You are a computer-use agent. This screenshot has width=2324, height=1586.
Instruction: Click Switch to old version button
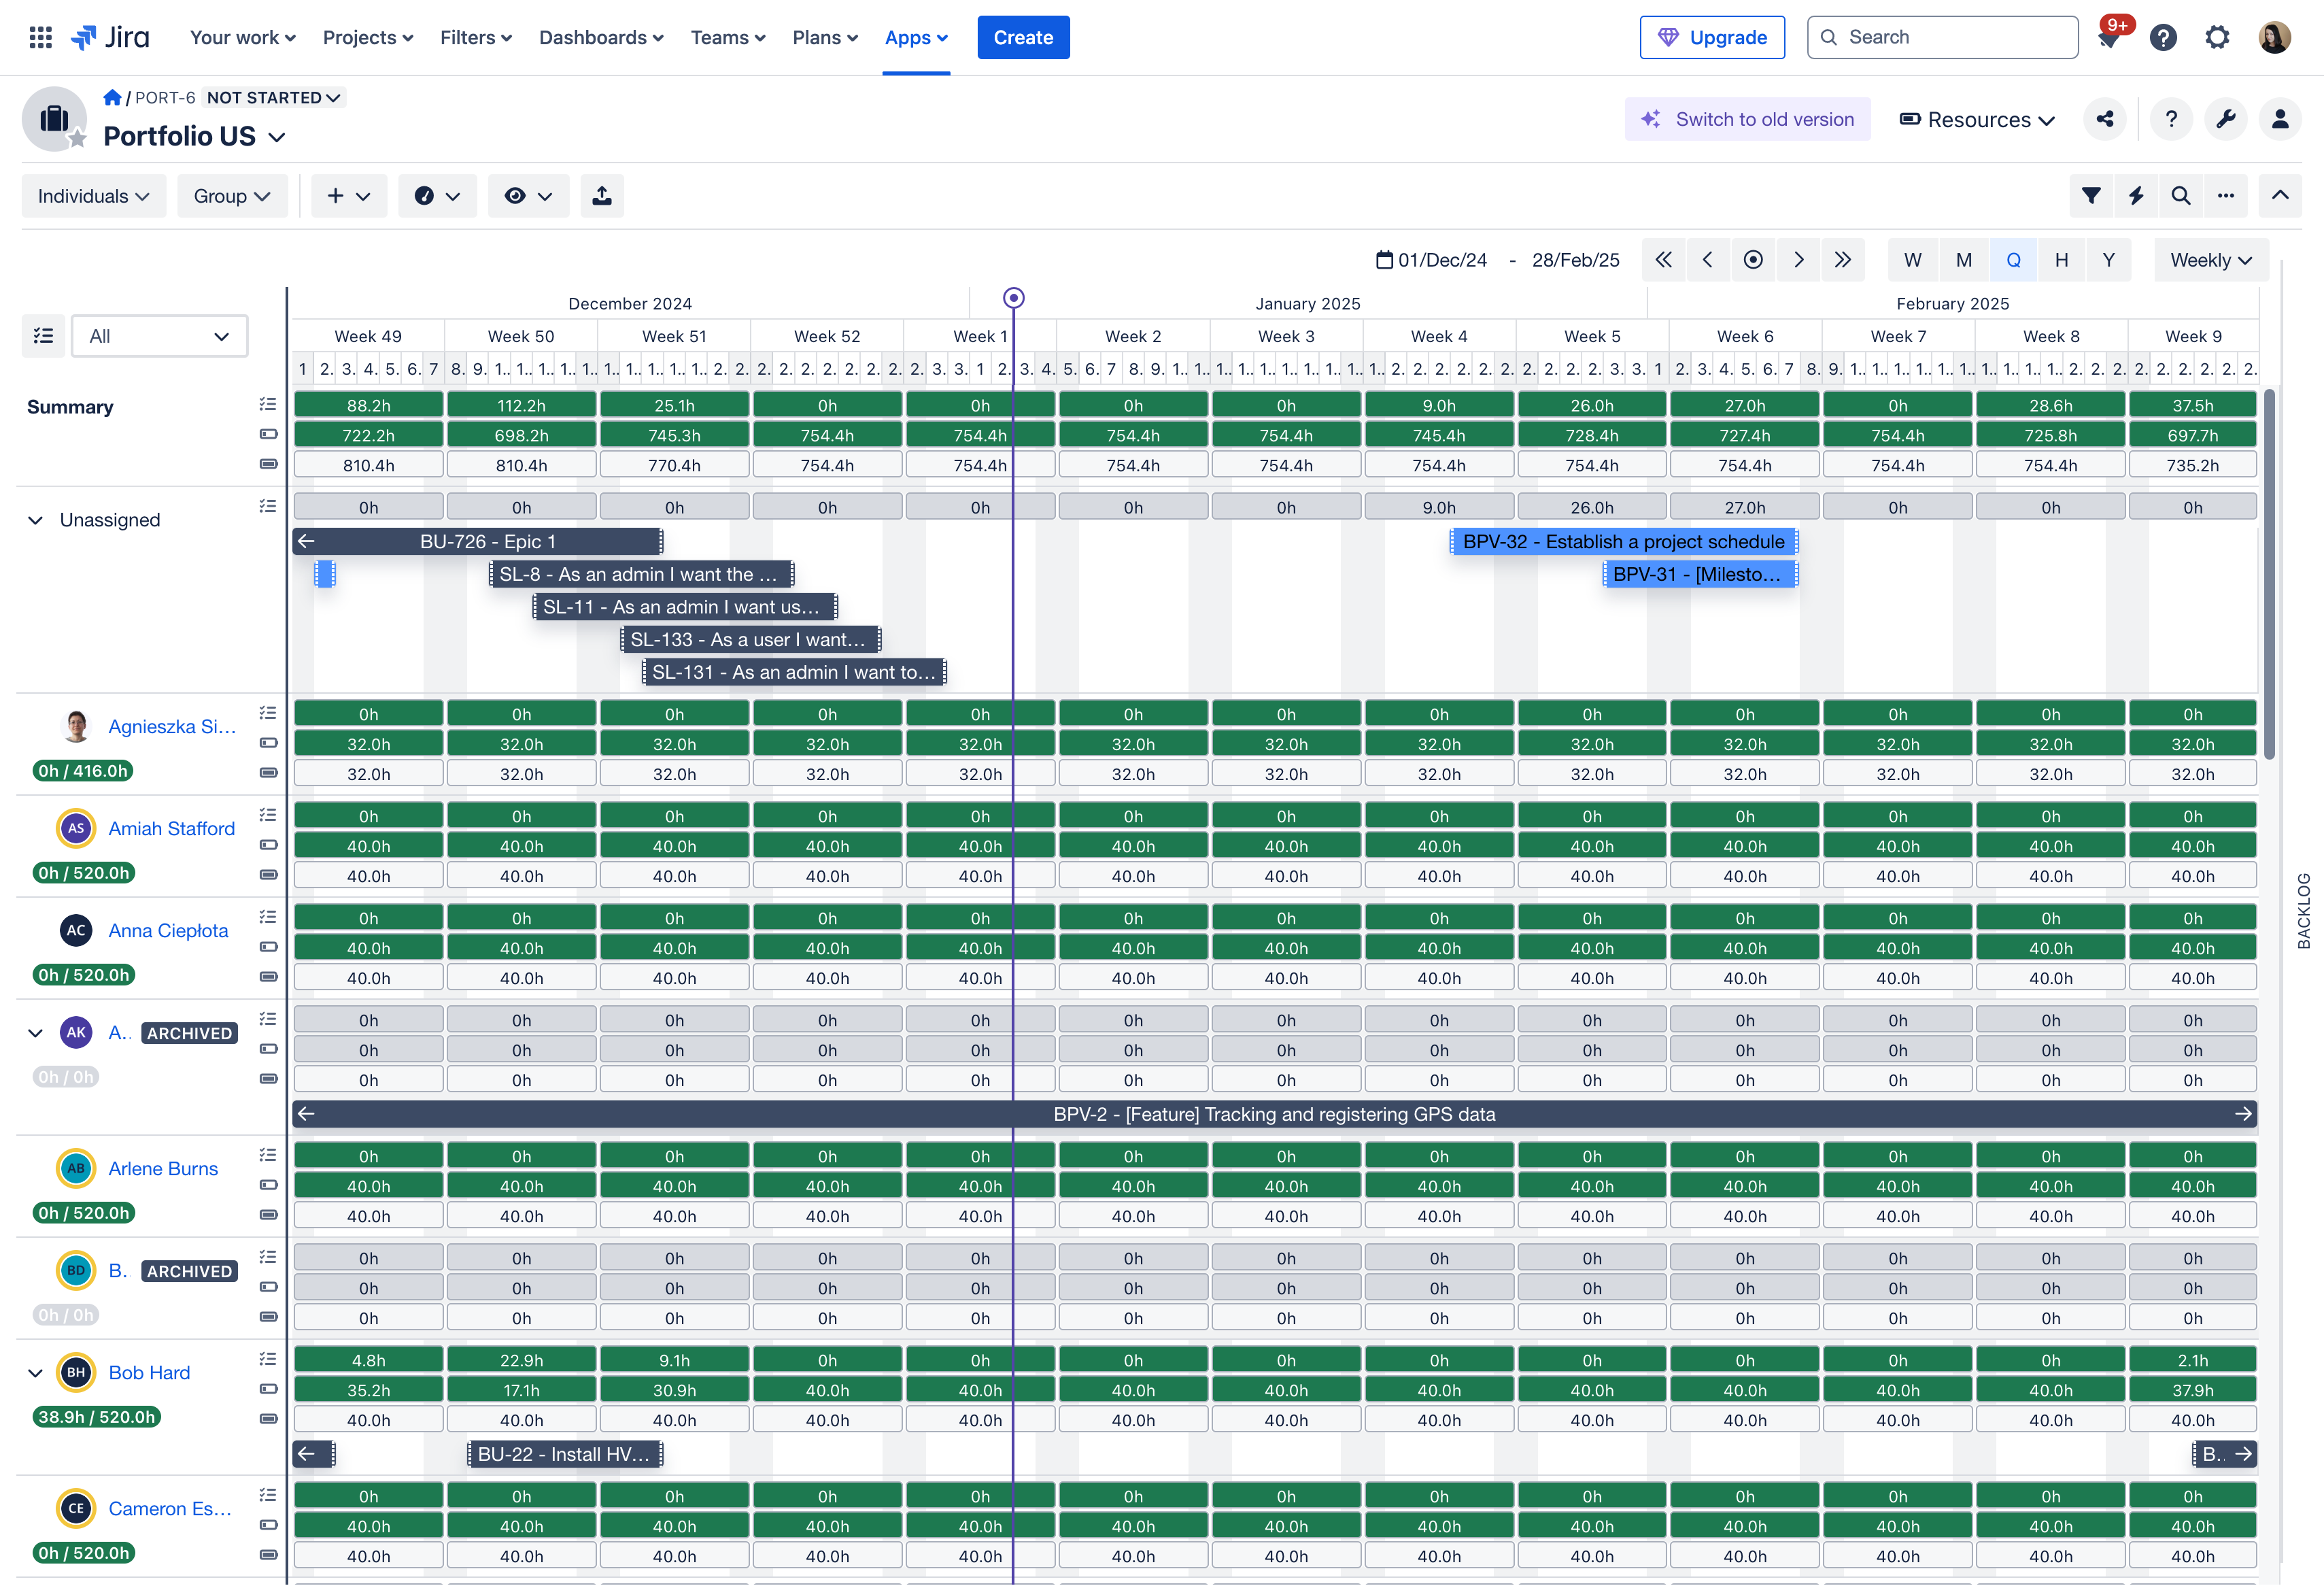point(1747,119)
